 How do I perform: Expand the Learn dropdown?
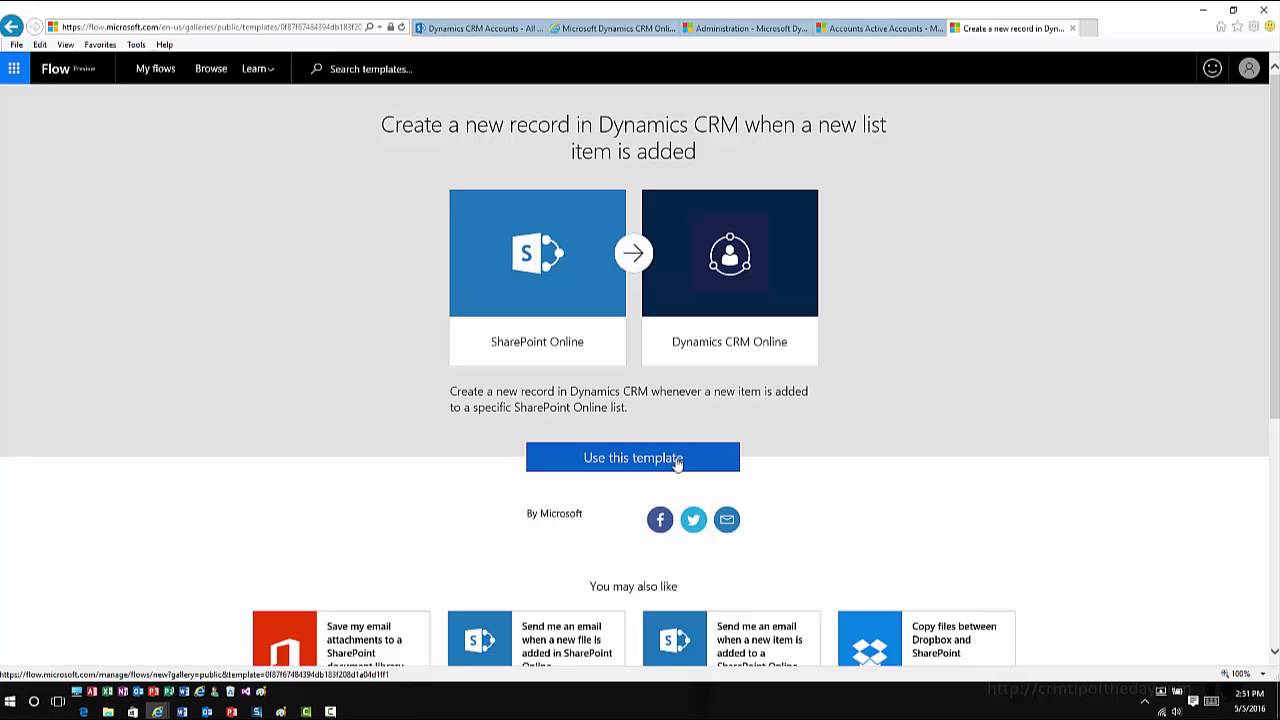(x=258, y=69)
